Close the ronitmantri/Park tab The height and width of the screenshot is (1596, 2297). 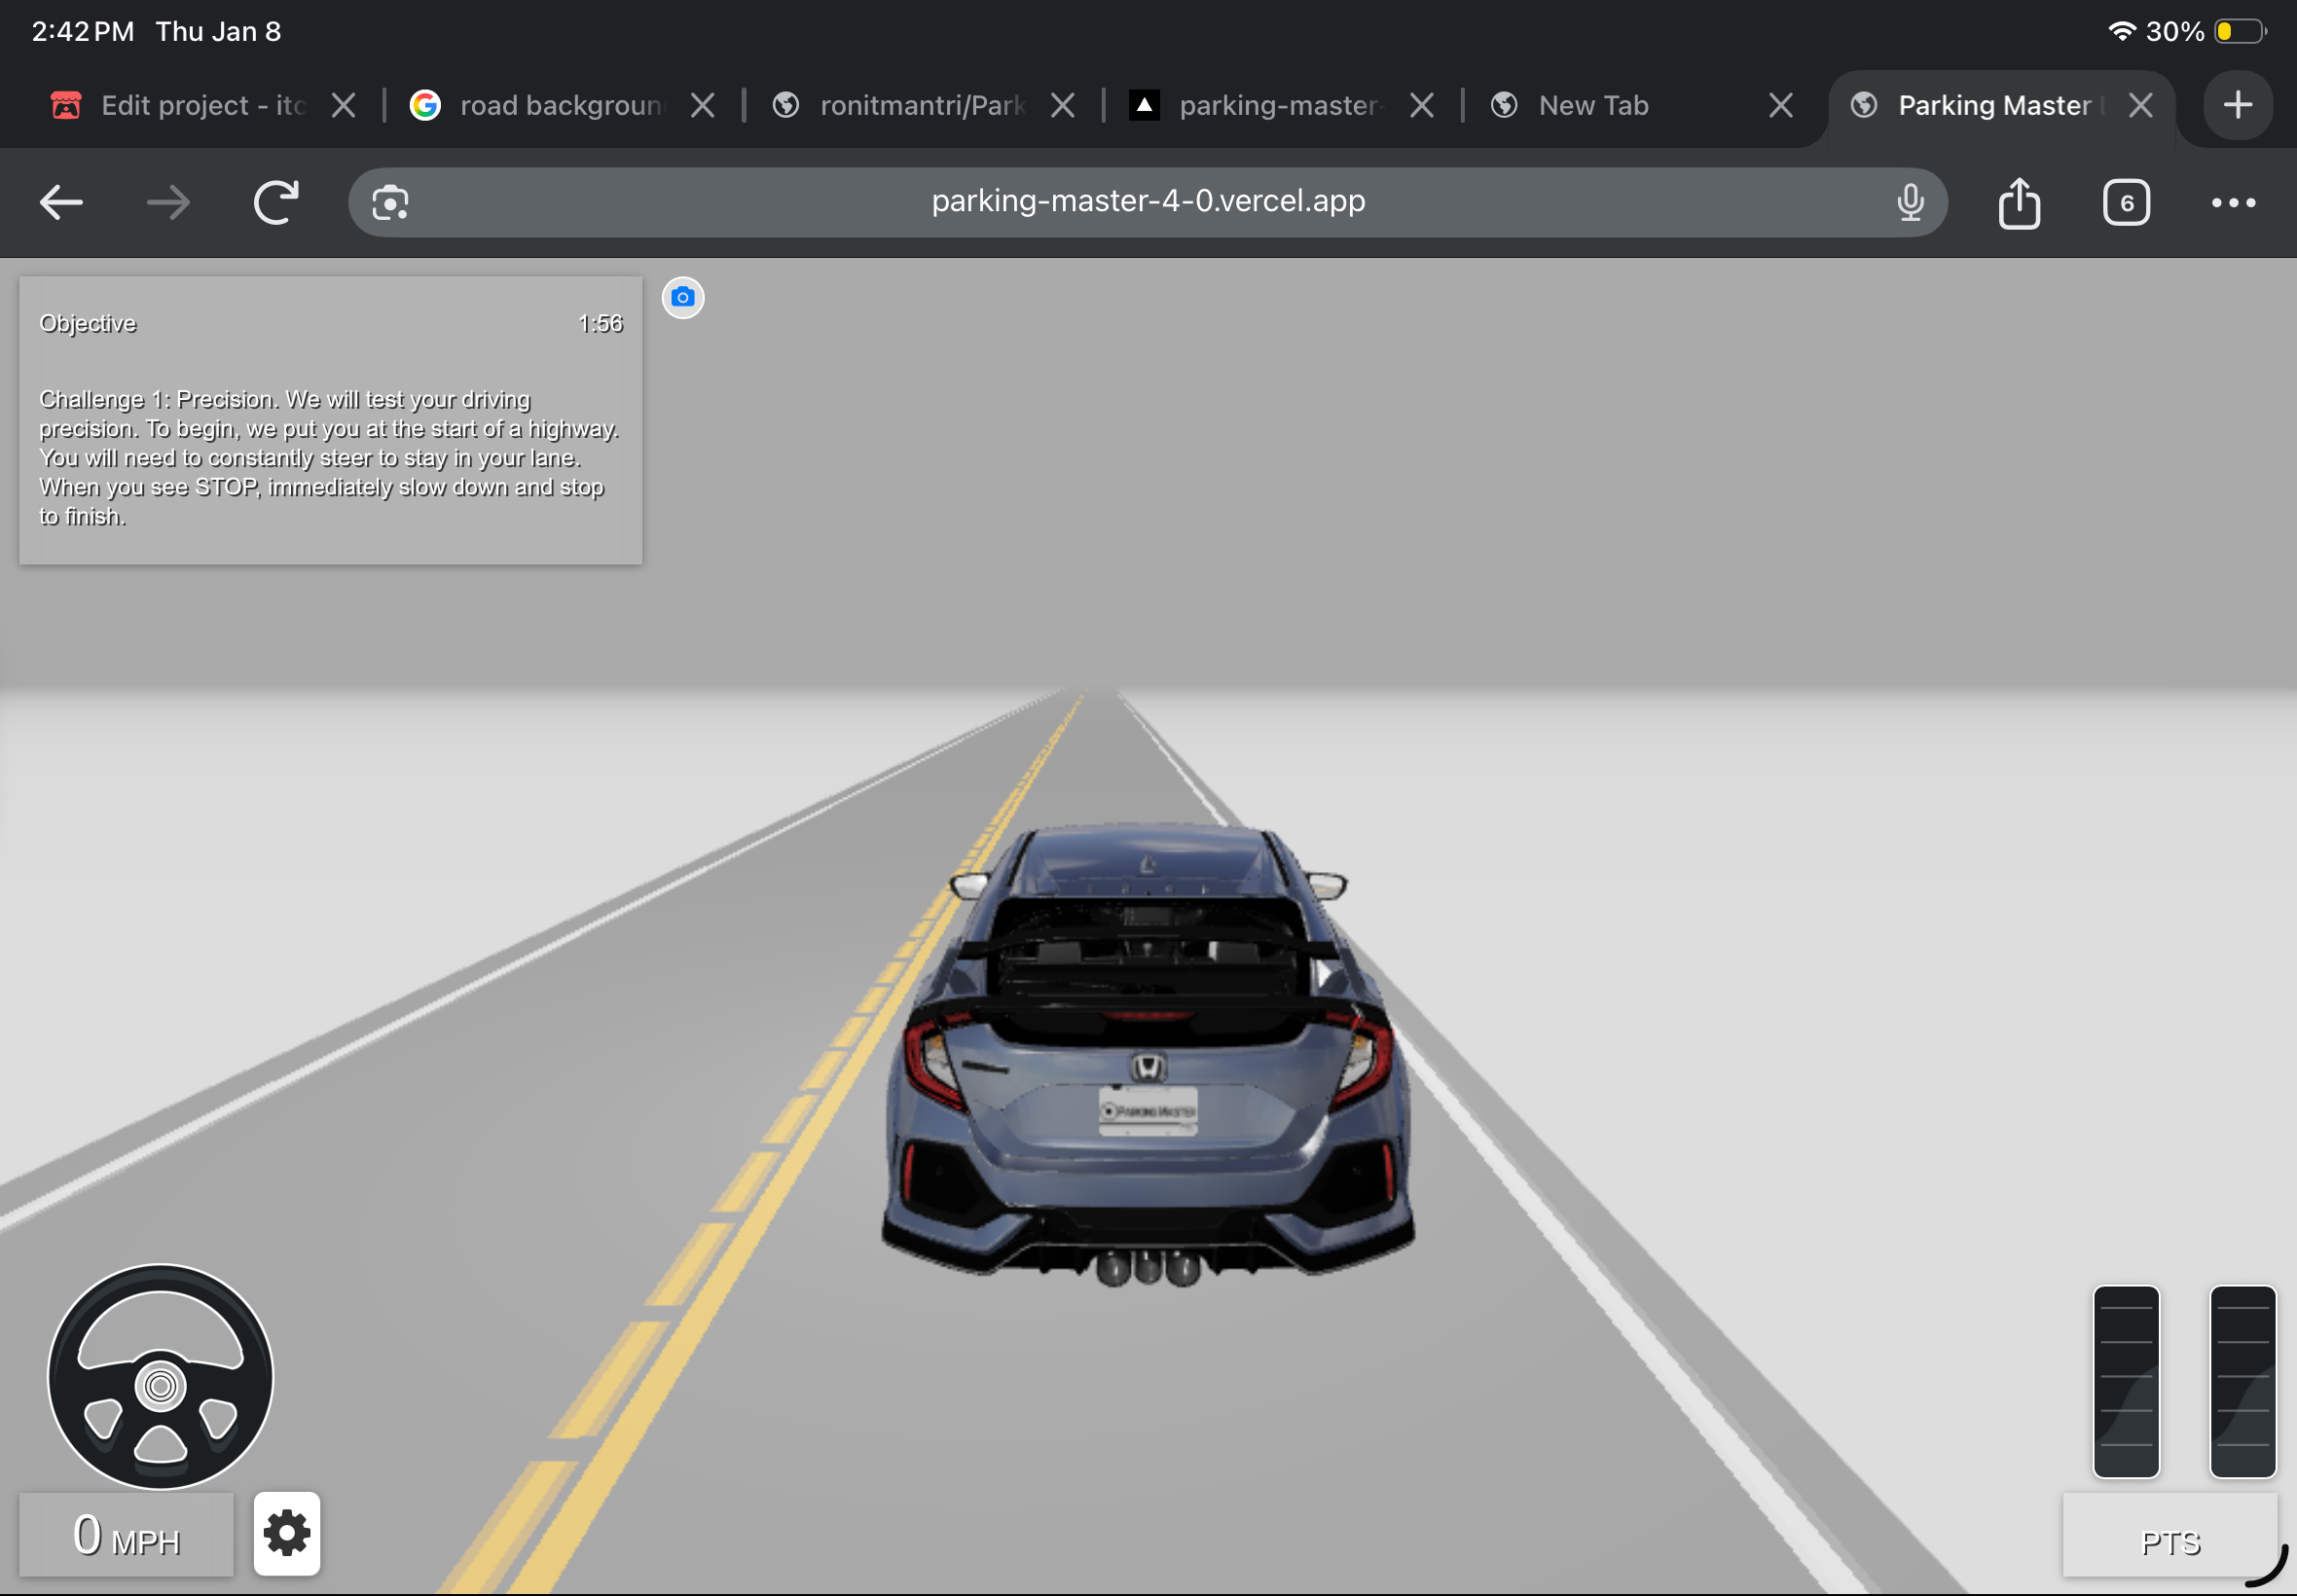[x=1062, y=105]
